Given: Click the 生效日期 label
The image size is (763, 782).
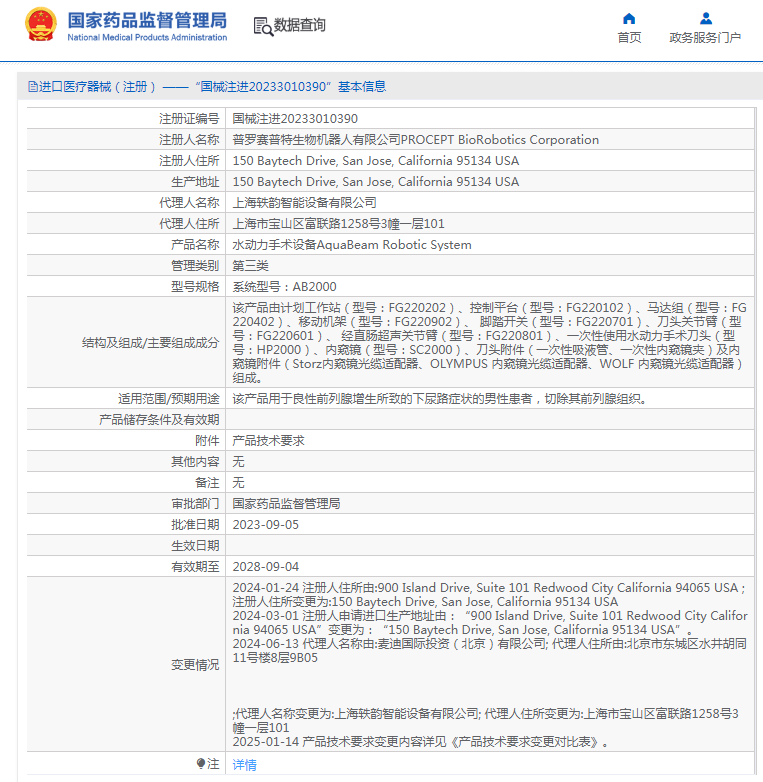Looking at the screenshot, I should [195, 546].
